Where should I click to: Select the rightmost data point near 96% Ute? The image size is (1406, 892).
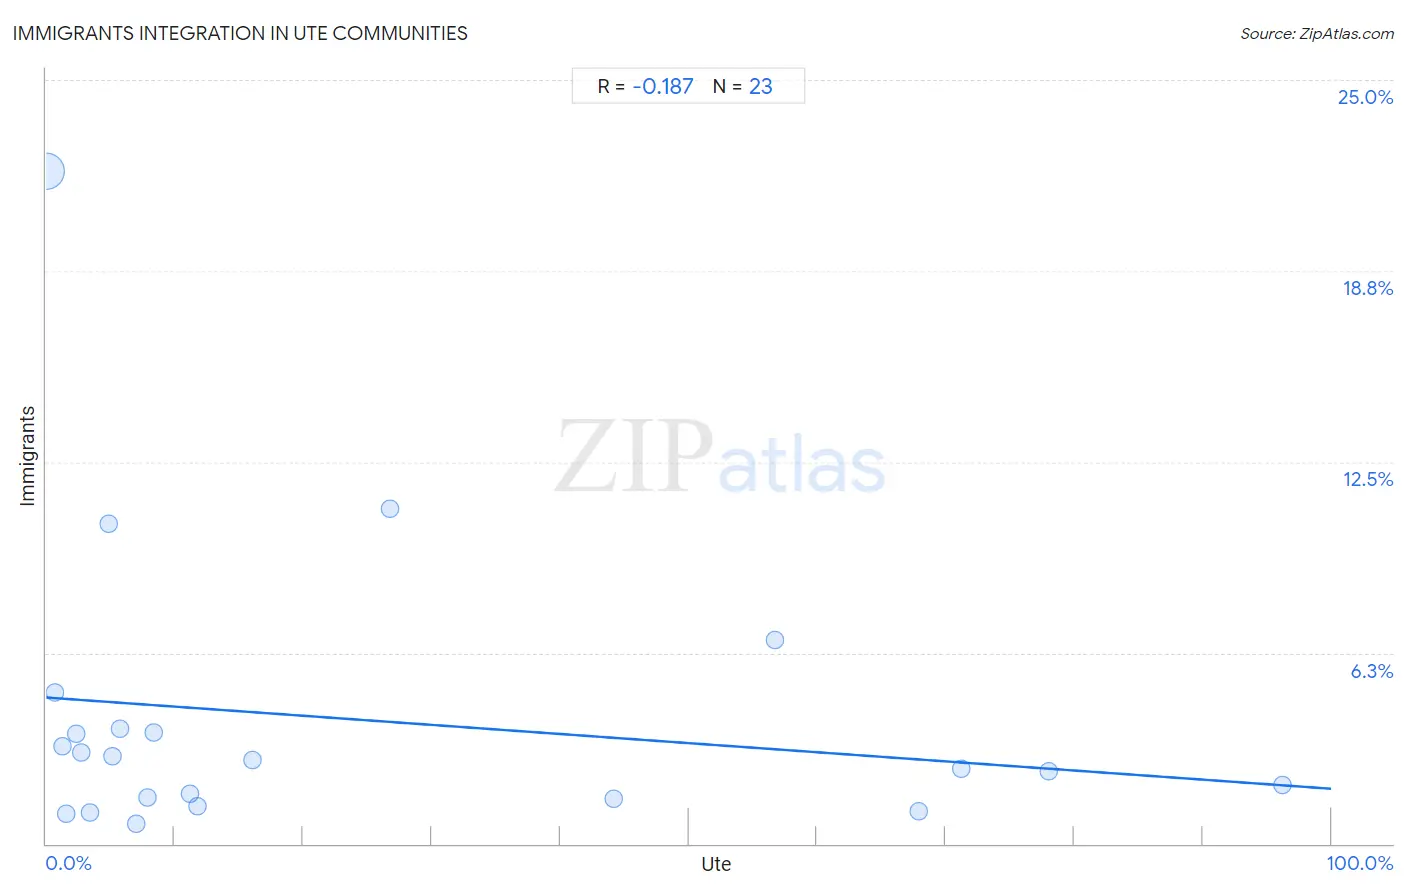tap(1283, 785)
